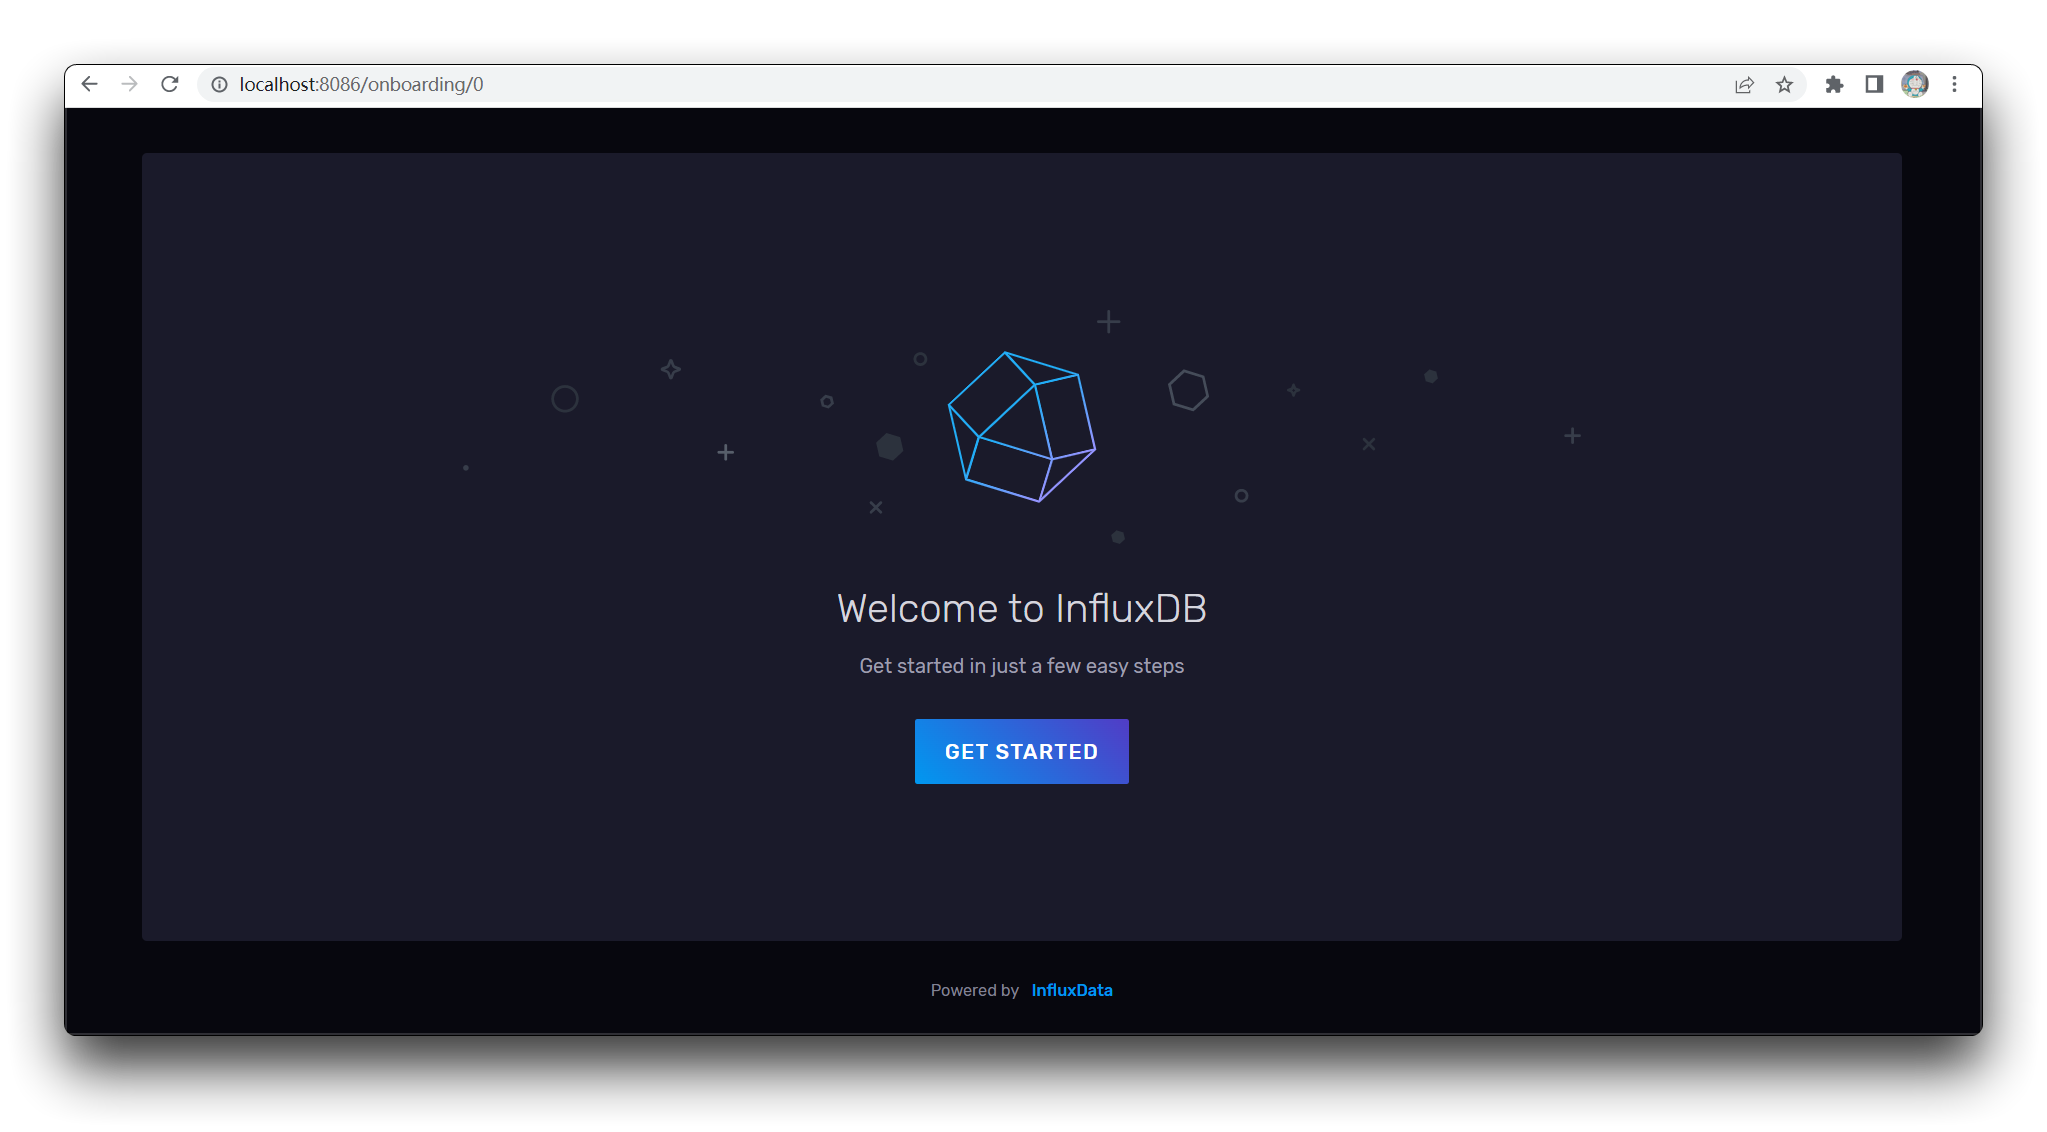Open the browser three-dot menu
2047x1132 pixels.
pyautogui.click(x=1954, y=85)
